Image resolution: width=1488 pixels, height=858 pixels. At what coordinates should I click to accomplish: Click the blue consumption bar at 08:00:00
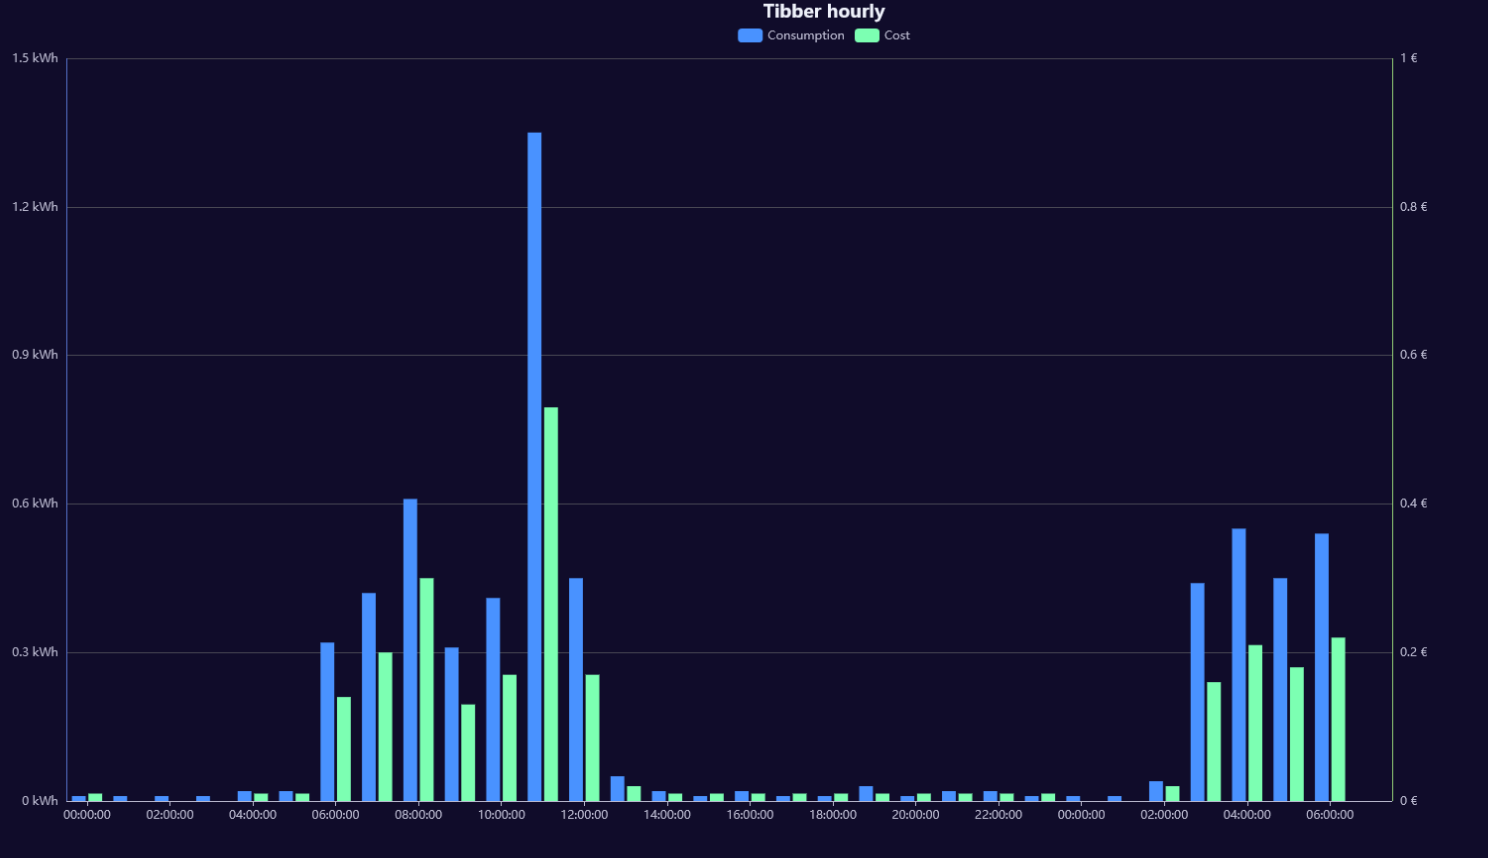(x=410, y=650)
